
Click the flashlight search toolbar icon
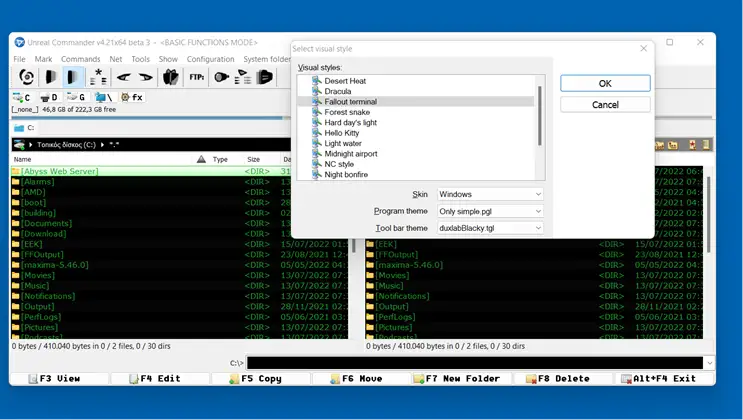(x=221, y=77)
